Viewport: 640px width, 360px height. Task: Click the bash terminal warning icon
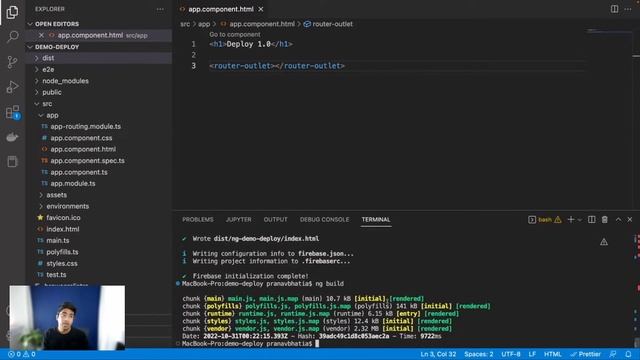[558, 220]
